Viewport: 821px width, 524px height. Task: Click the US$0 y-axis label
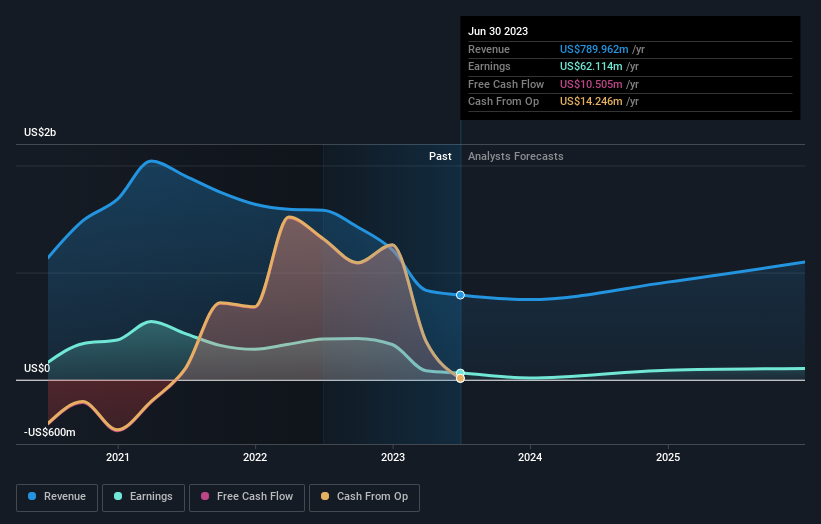pyautogui.click(x=37, y=369)
